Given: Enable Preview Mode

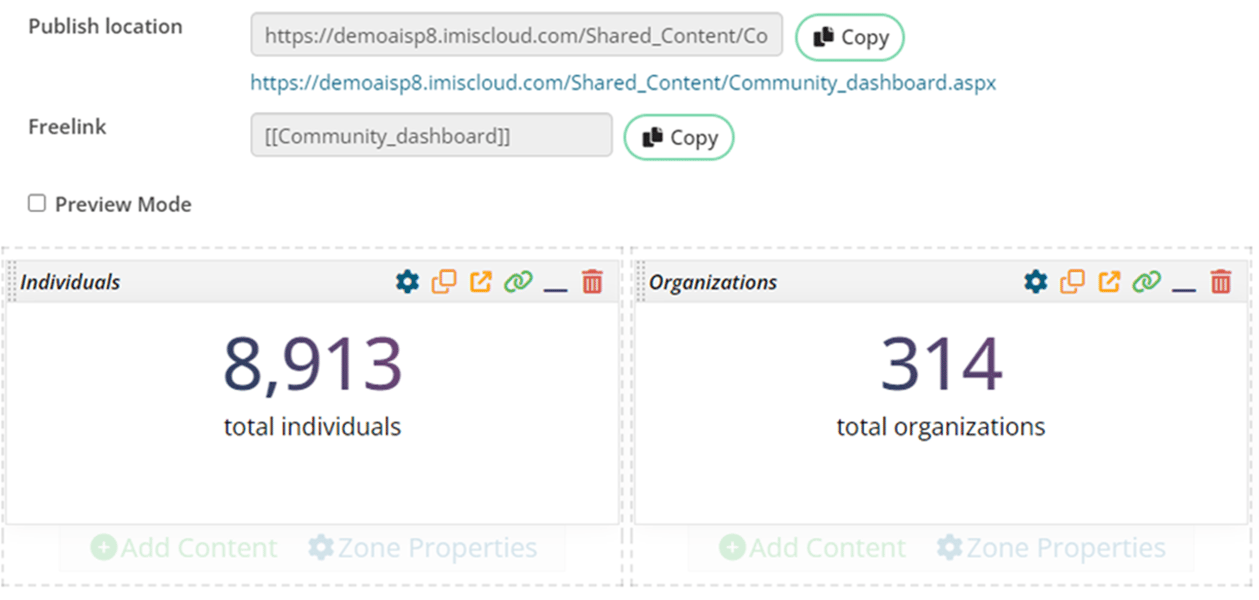Looking at the screenshot, I should (36, 202).
